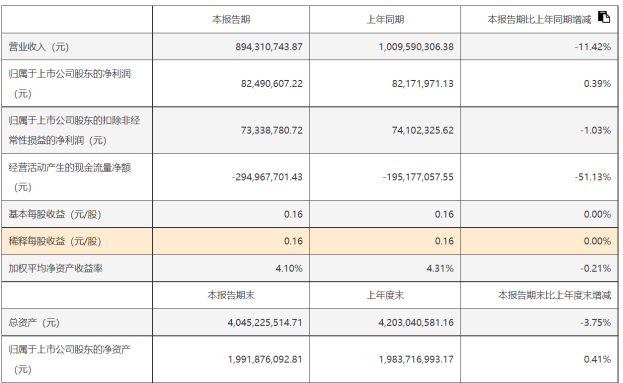Select the 上年同期 column header
Image resolution: width=623 pixels, height=383 pixels.
tap(385, 19)
